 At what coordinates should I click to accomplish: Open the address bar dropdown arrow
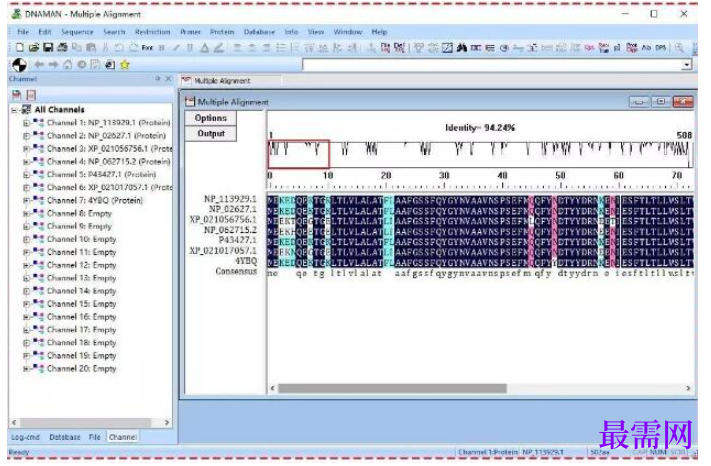[687, 65]
